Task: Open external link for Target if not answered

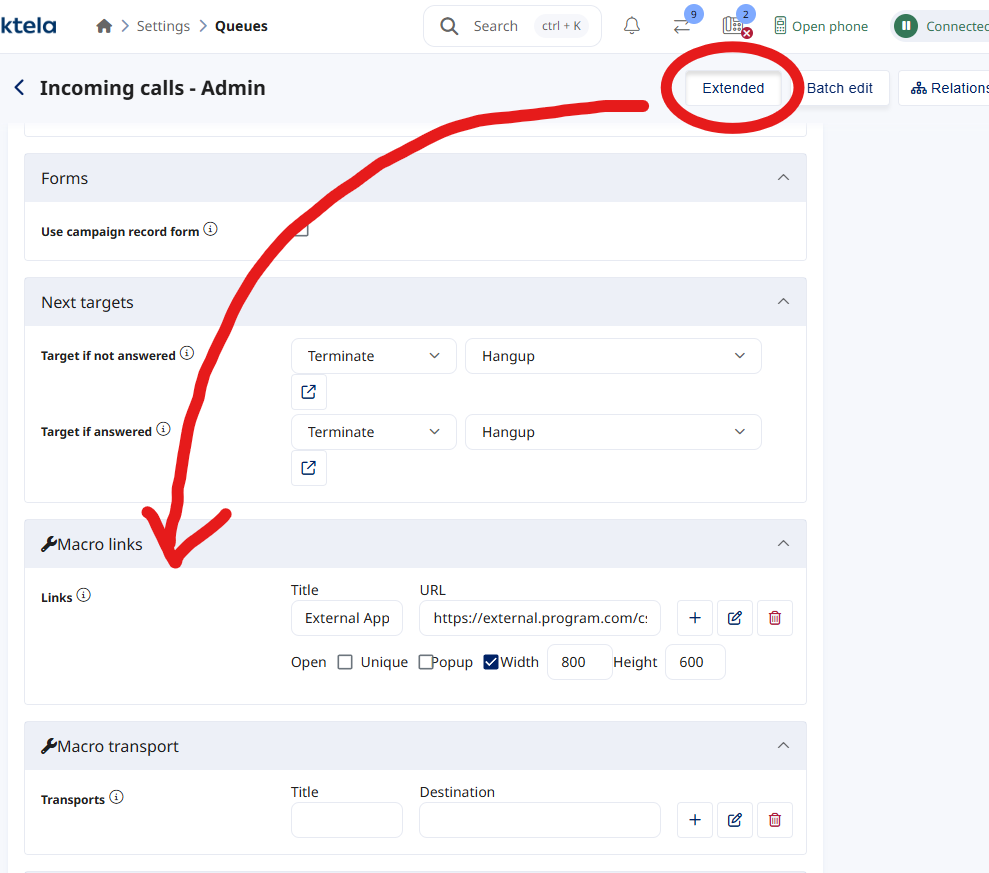Action: coord(309,392)
